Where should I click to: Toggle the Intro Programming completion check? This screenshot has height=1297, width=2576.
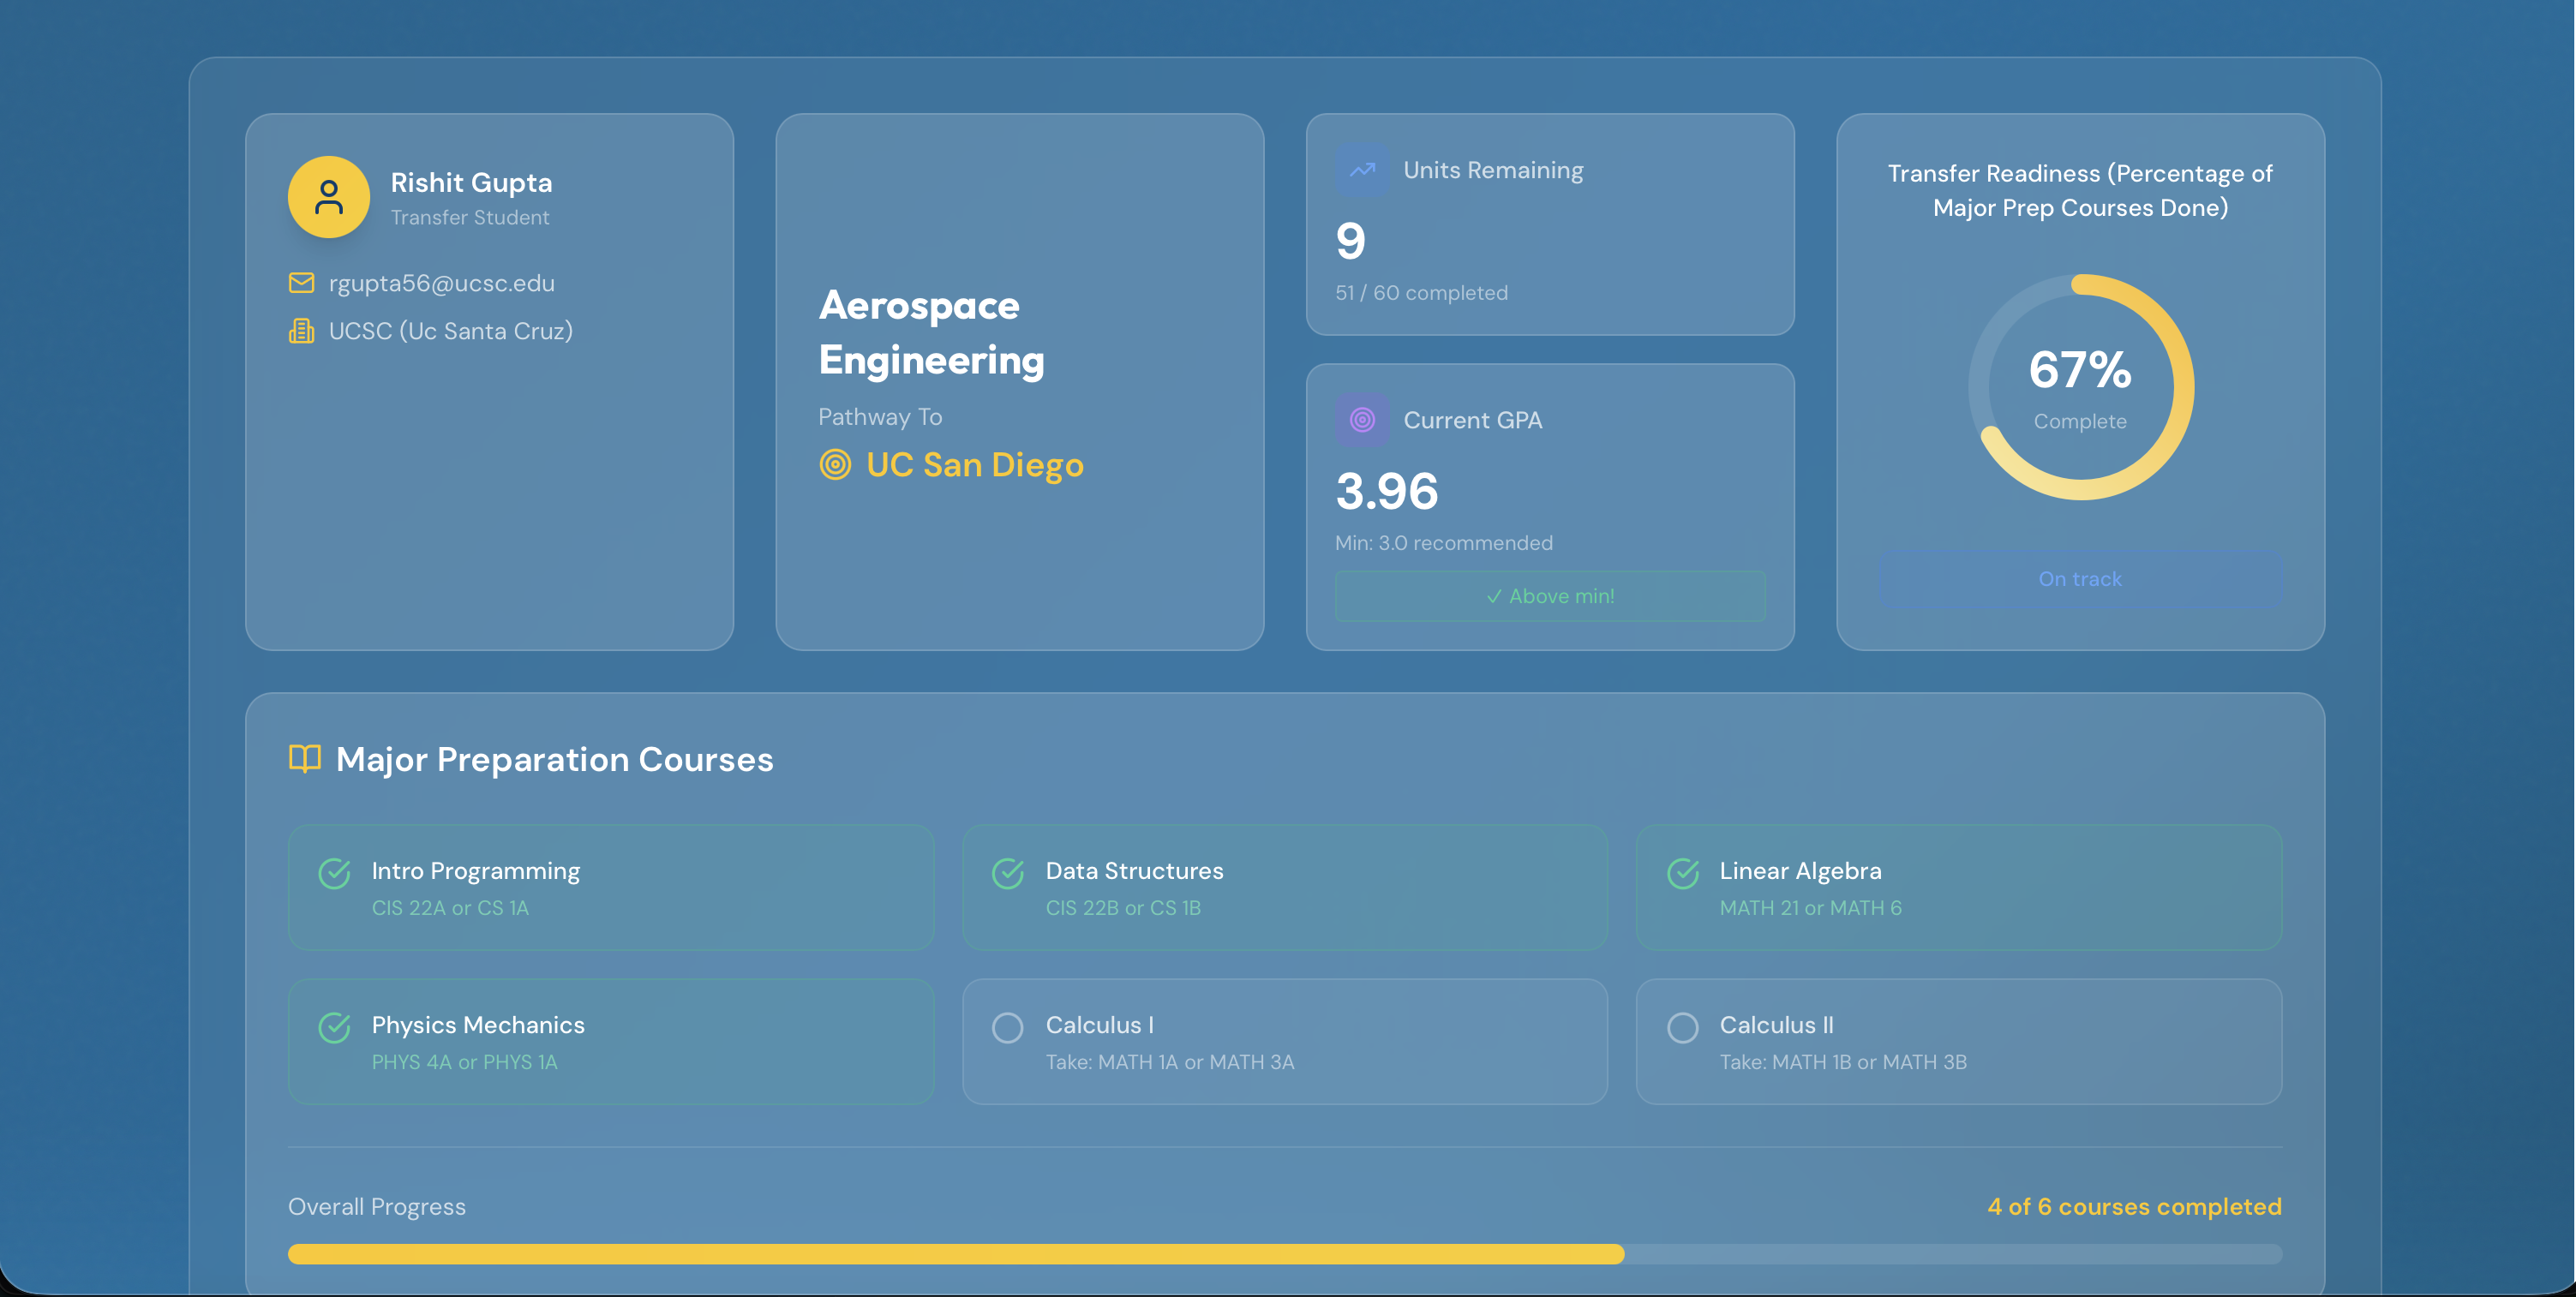click(x=334, y=873)
